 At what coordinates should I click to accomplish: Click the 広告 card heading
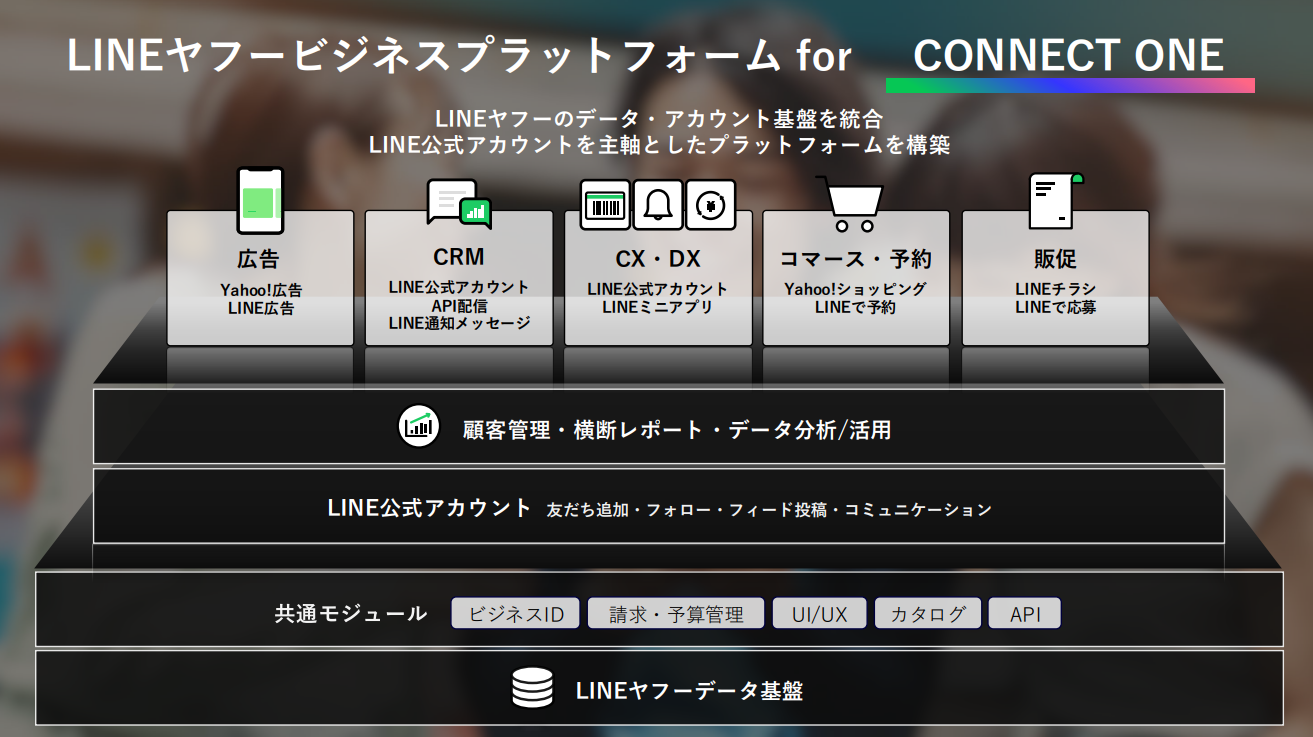259,260
